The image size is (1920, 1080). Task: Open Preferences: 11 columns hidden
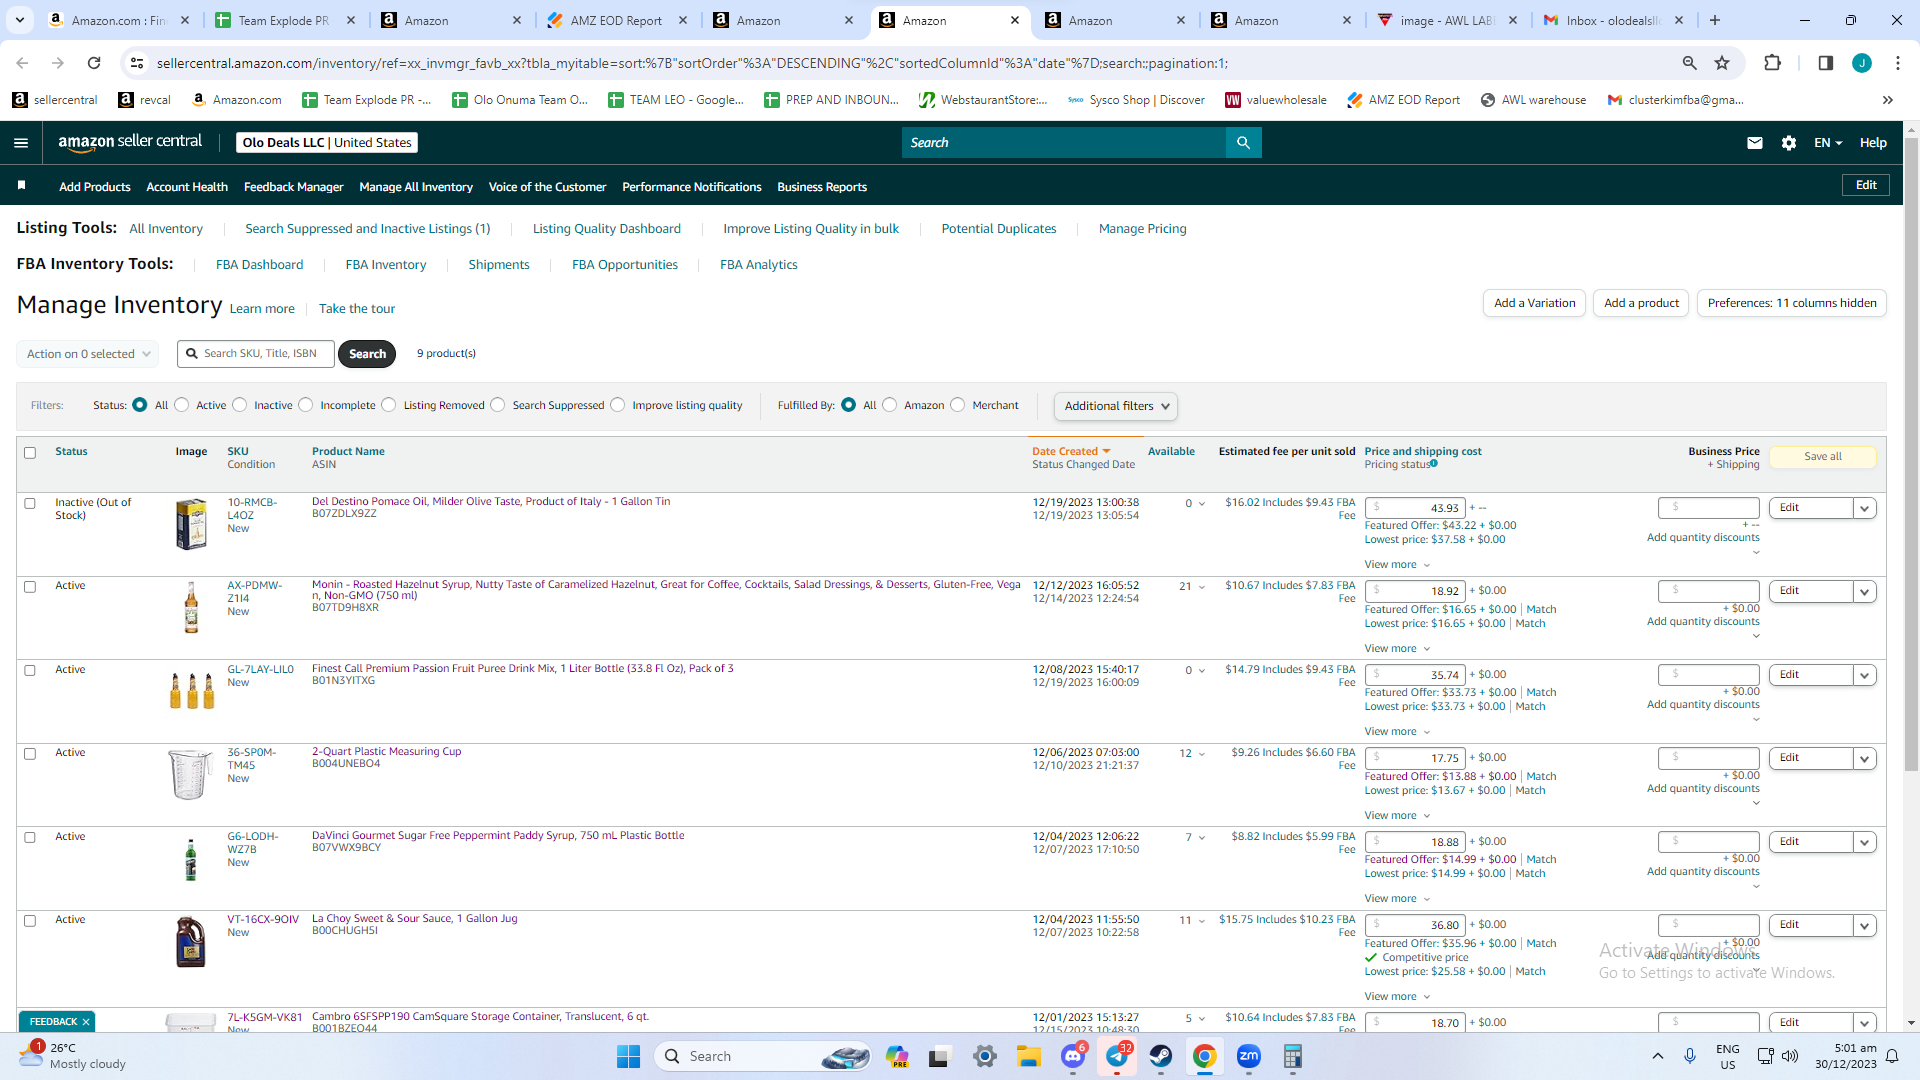point(1792,303)
